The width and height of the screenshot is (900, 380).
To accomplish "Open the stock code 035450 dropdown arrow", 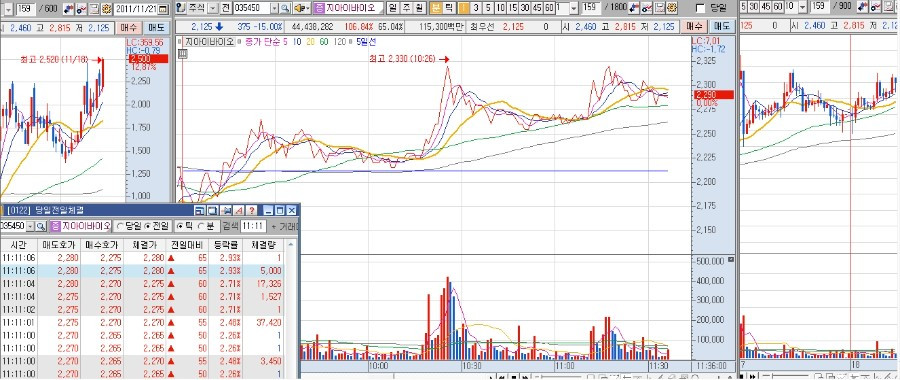I will (x=274, y=9).
